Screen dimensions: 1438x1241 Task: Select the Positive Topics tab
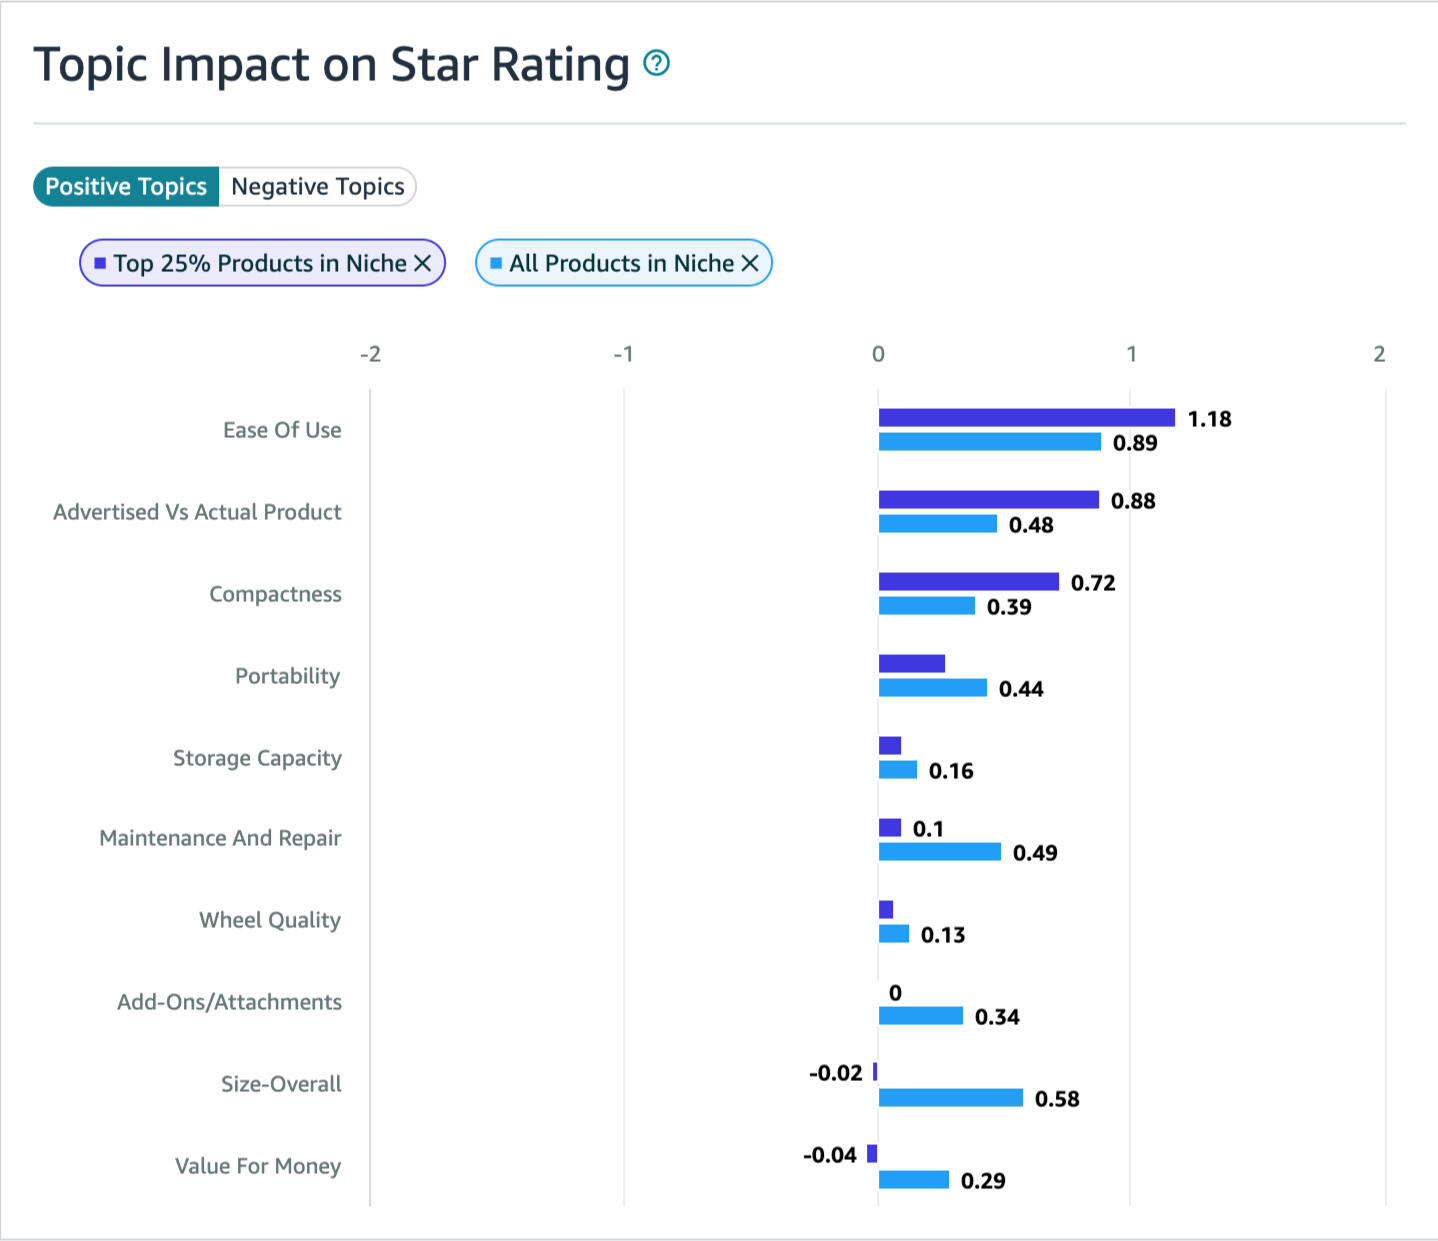pyautogui.click(x=126, y=187)
